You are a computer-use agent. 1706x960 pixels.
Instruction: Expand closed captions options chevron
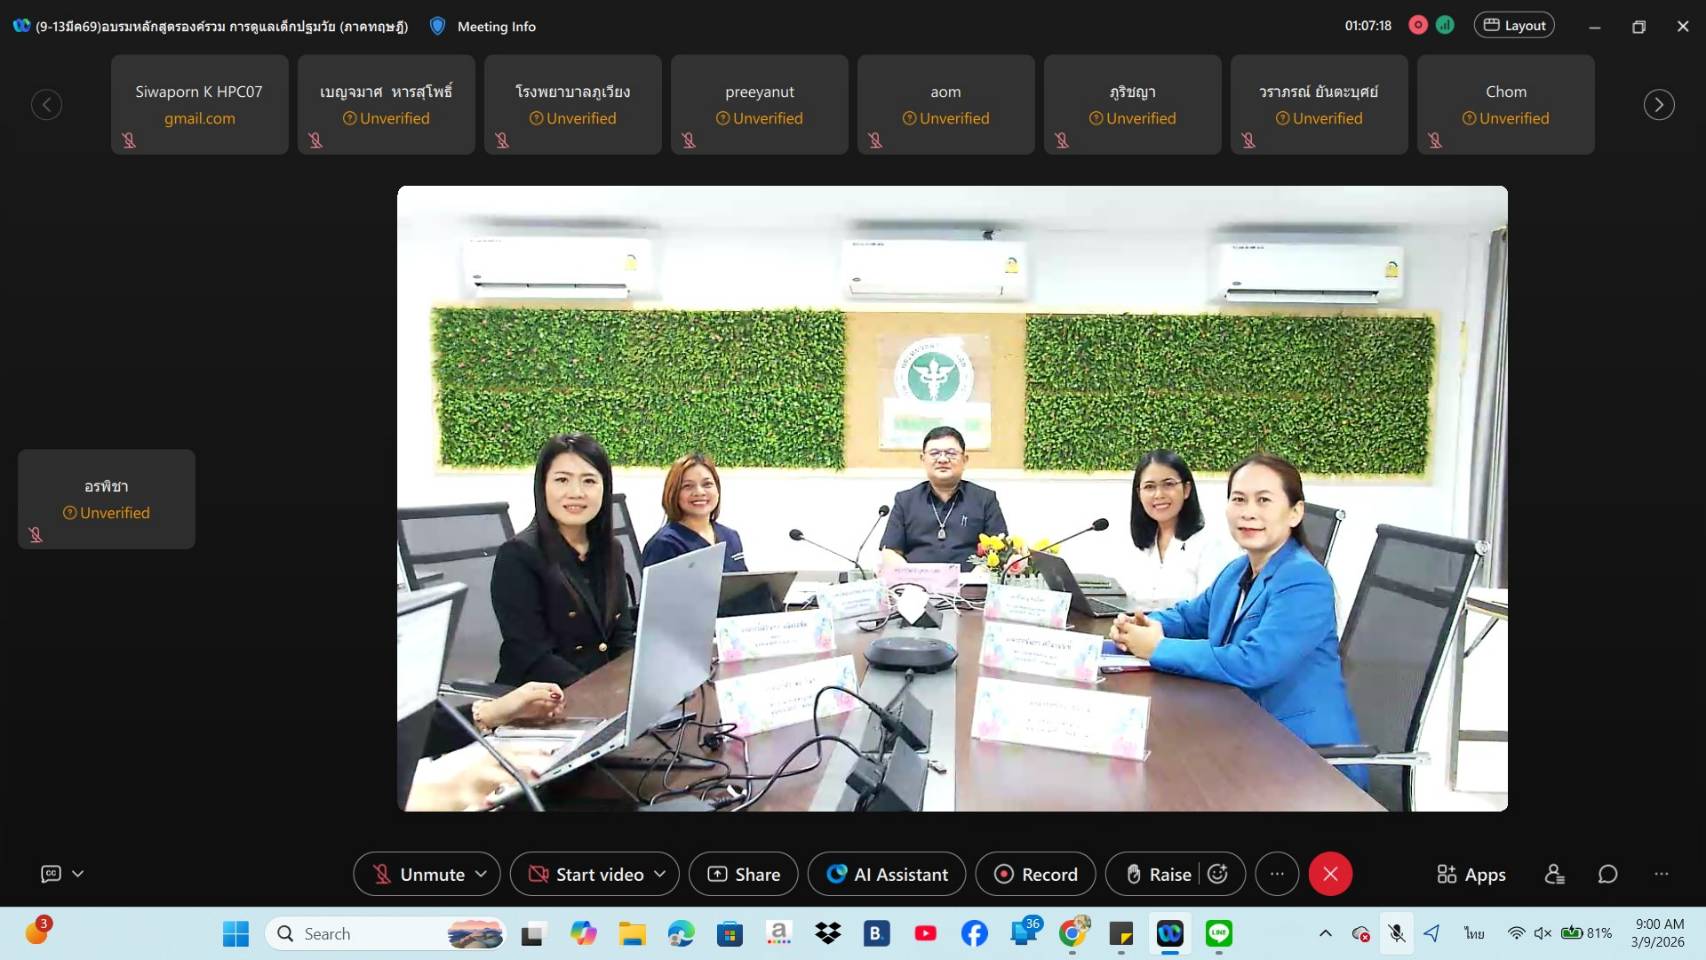(78, 874)
